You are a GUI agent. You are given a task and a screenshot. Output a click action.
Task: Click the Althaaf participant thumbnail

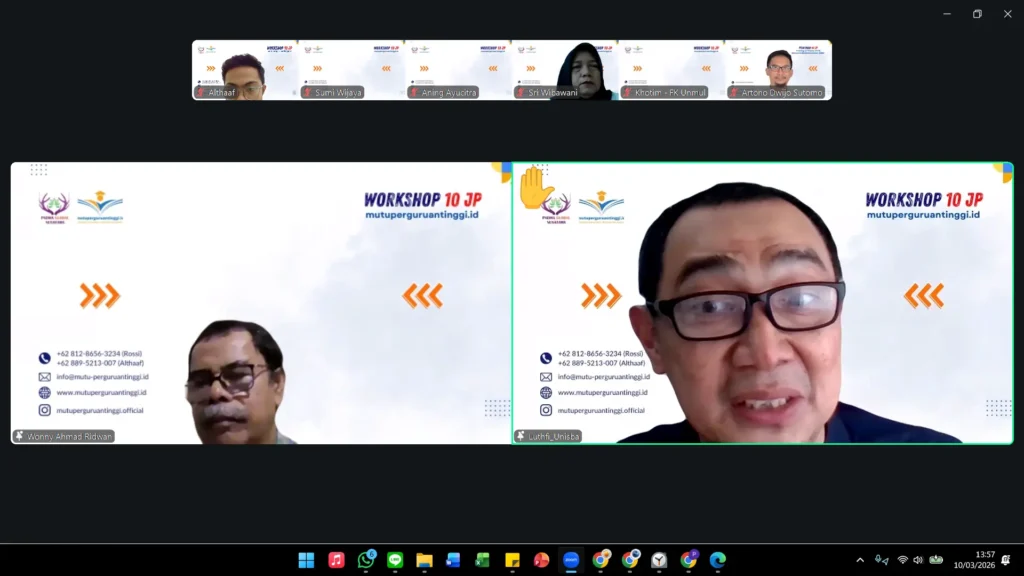pyautogui.click(x=245, y=70)
